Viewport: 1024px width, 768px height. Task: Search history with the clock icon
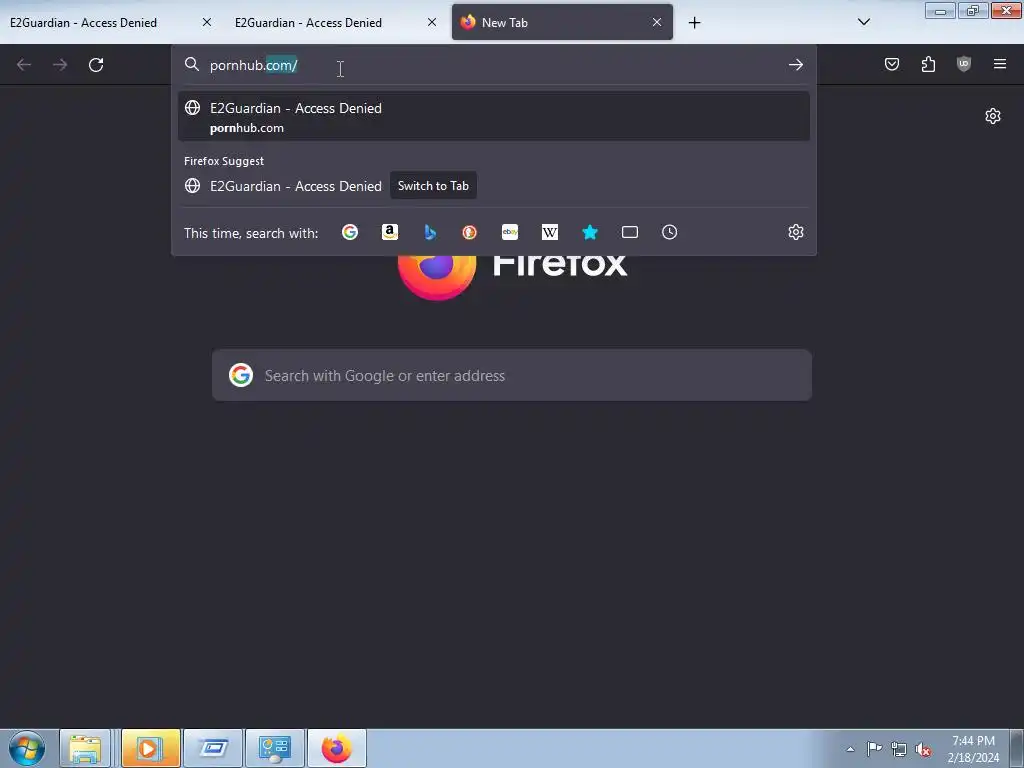pyautogui.click(x=669, y=232)
